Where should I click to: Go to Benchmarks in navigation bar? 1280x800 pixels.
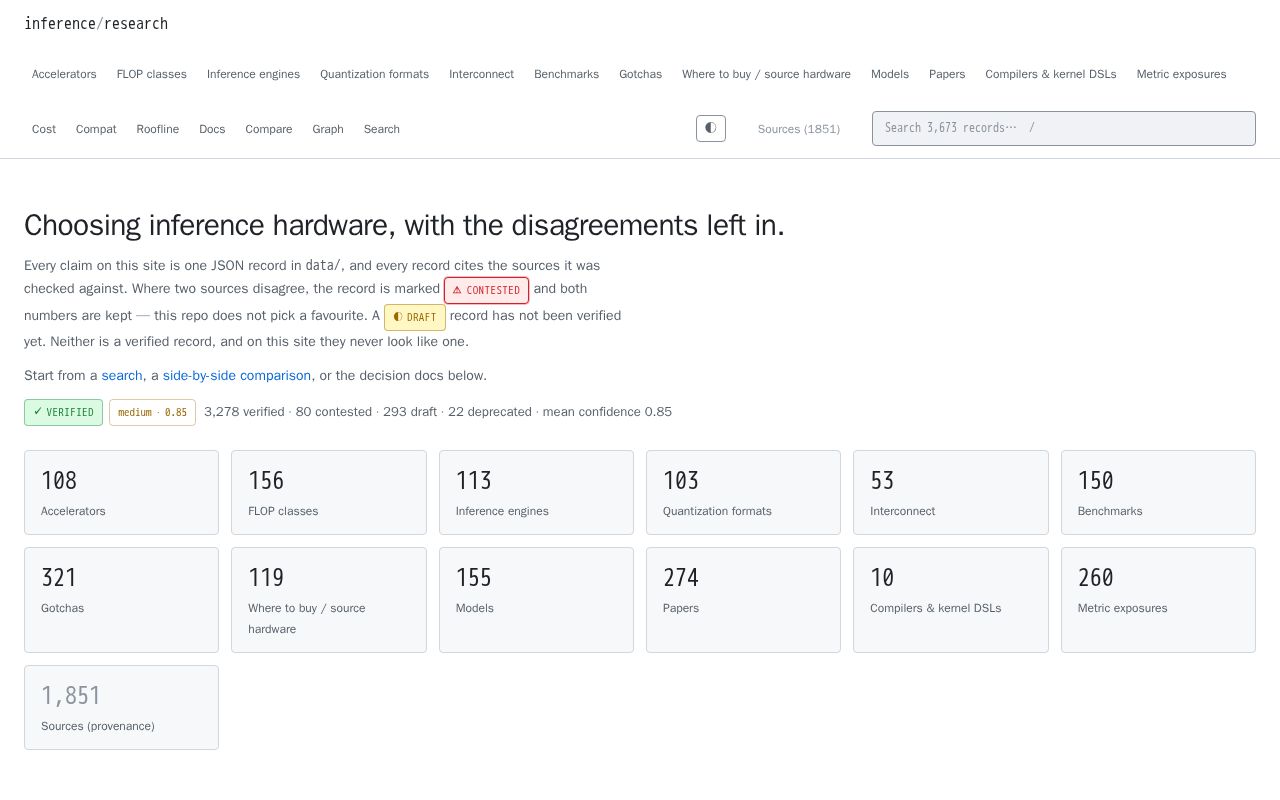tap(566, 74)
